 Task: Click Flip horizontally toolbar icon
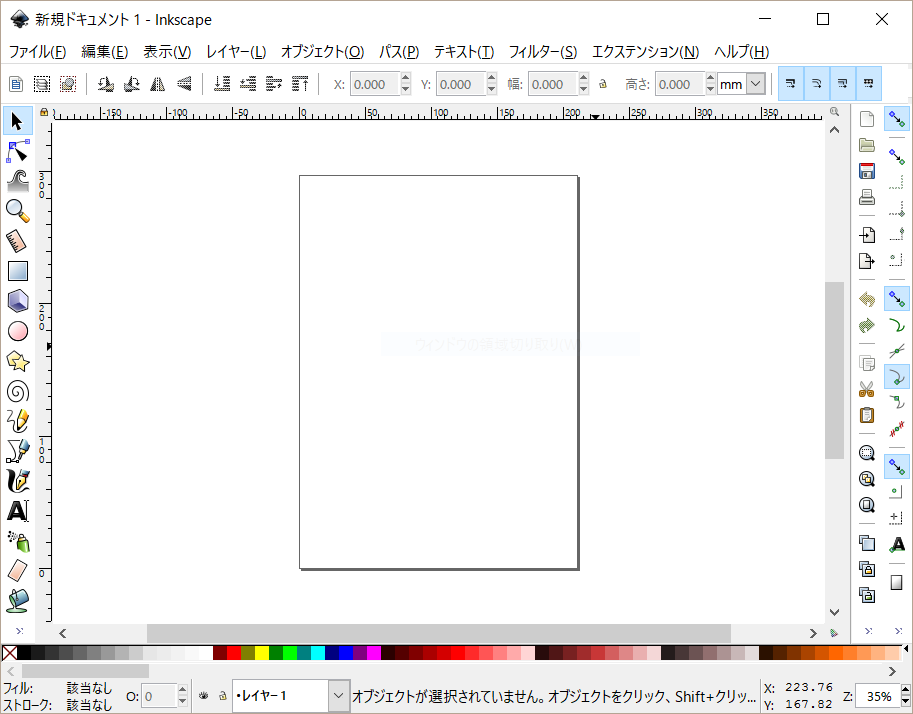(157, 84)
